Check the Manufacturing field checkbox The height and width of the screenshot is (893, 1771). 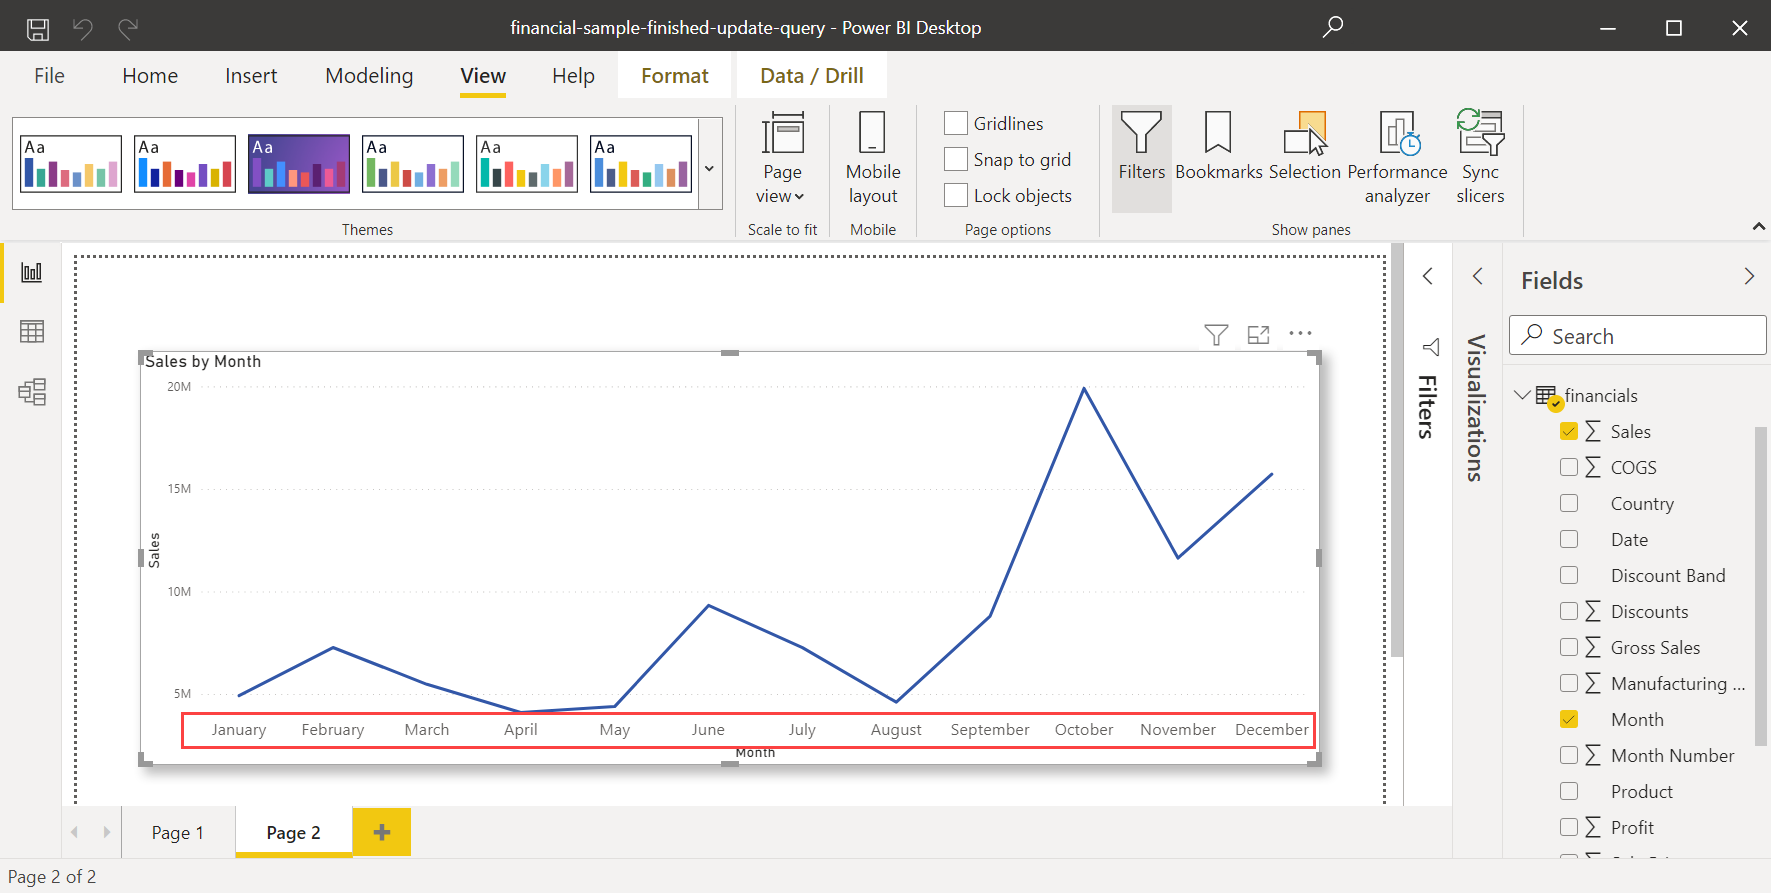tap(1569, 683)
